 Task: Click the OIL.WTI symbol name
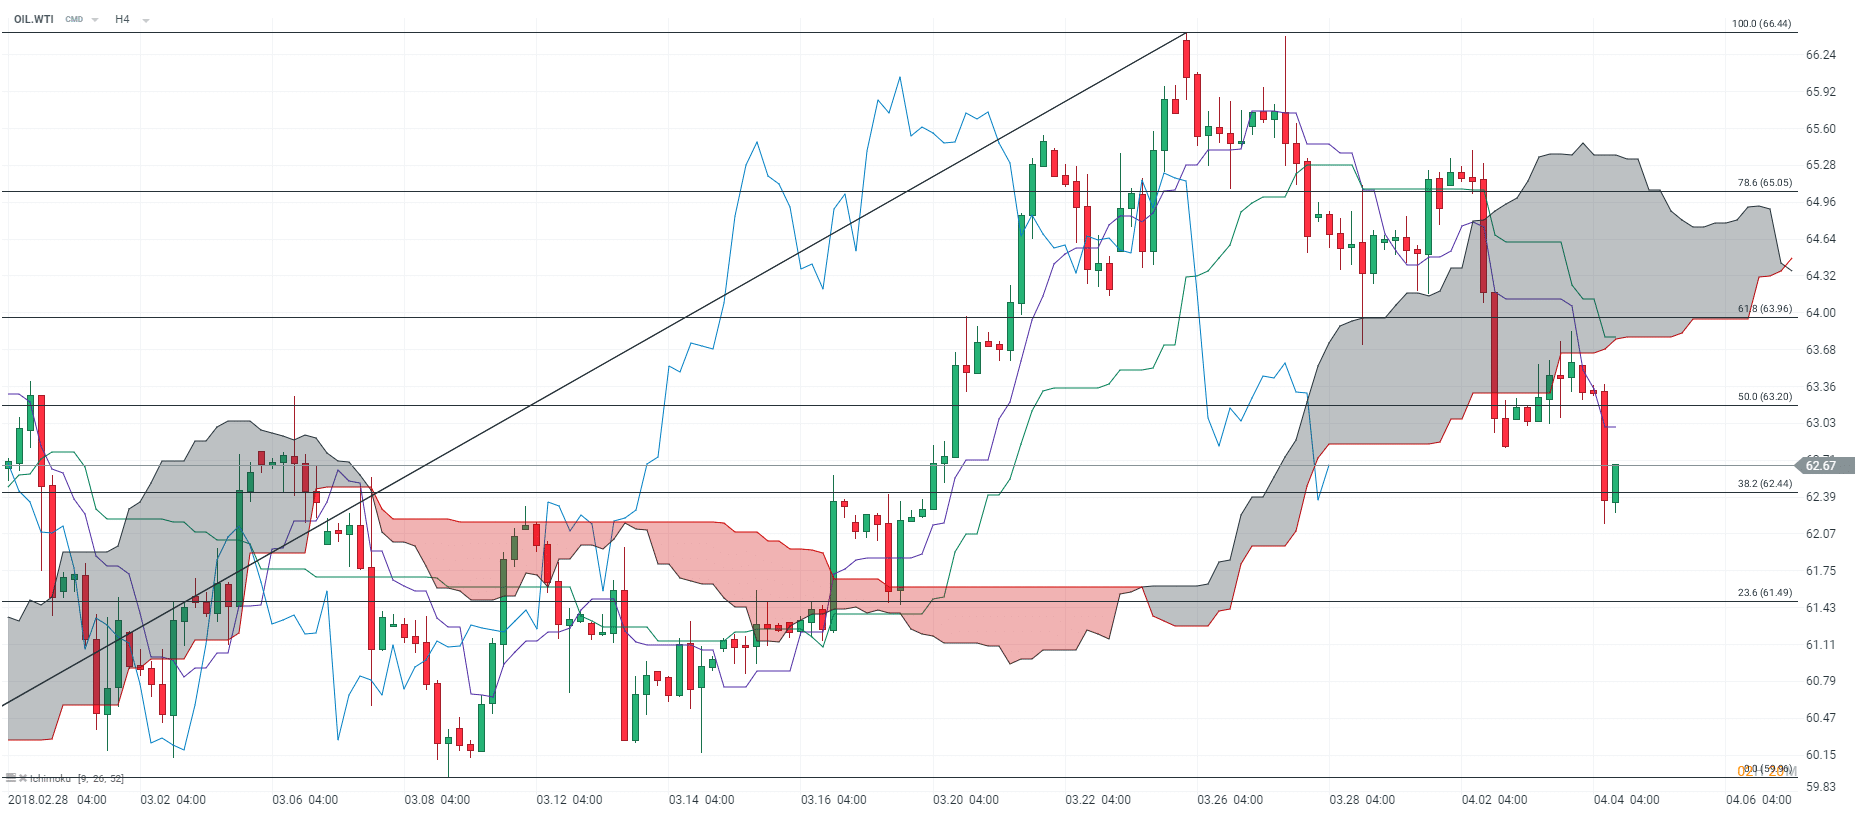pyautogui.click(x=34, y=19)
